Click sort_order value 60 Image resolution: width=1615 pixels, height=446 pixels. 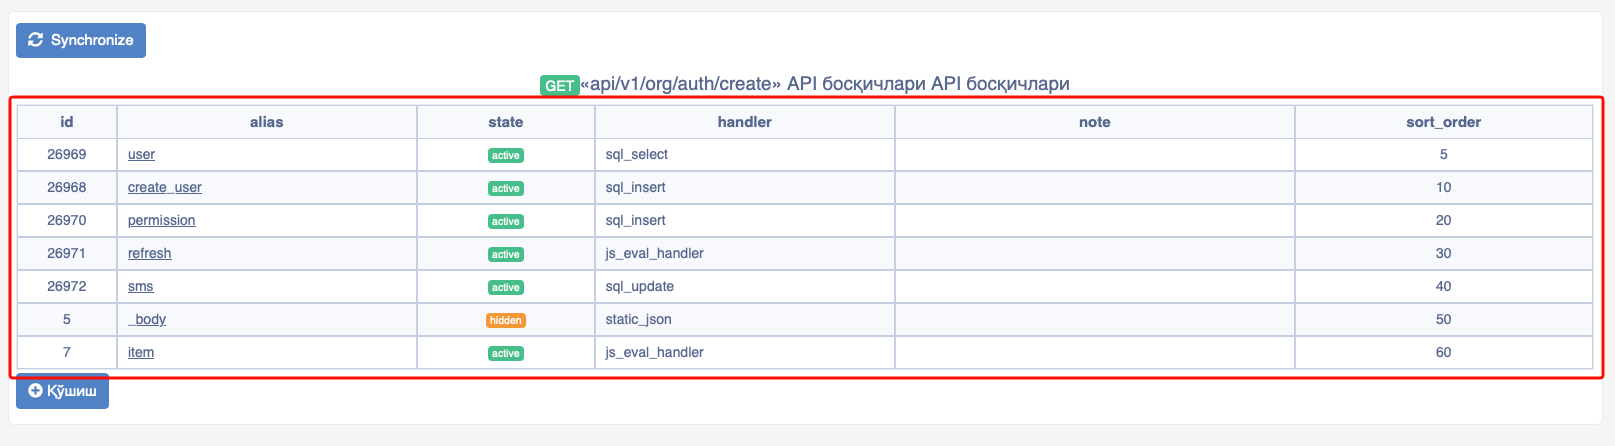click(1444, 352)
